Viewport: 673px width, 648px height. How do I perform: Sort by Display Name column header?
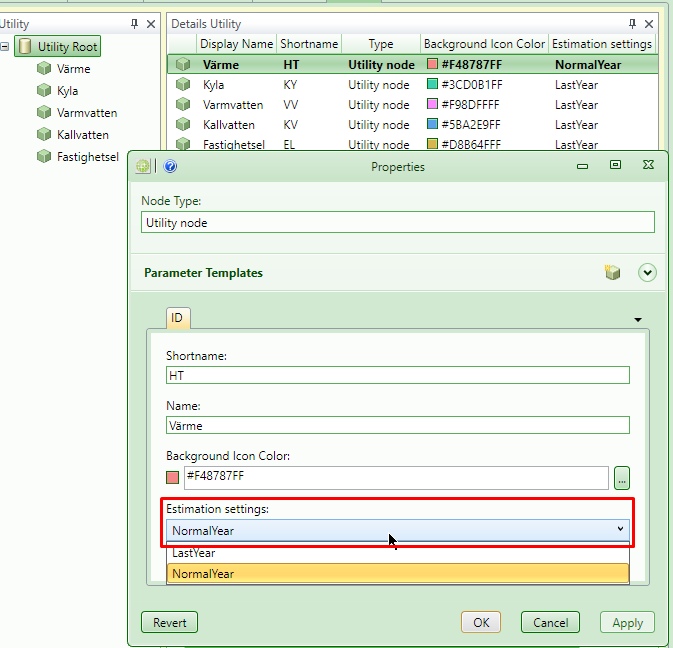pyautogui.click(x=236, y=44)
